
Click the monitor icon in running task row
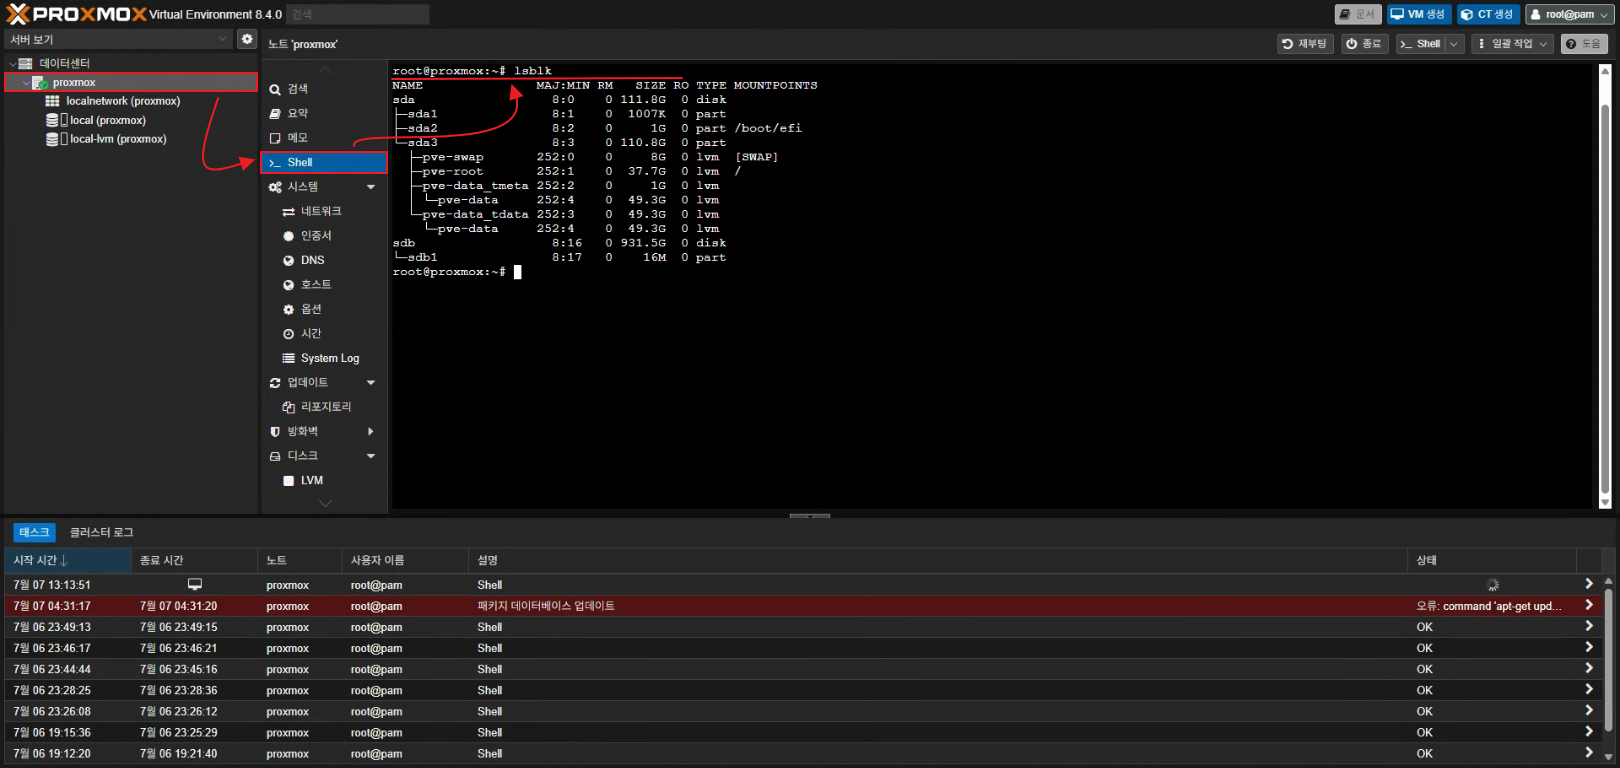(195, 584)
